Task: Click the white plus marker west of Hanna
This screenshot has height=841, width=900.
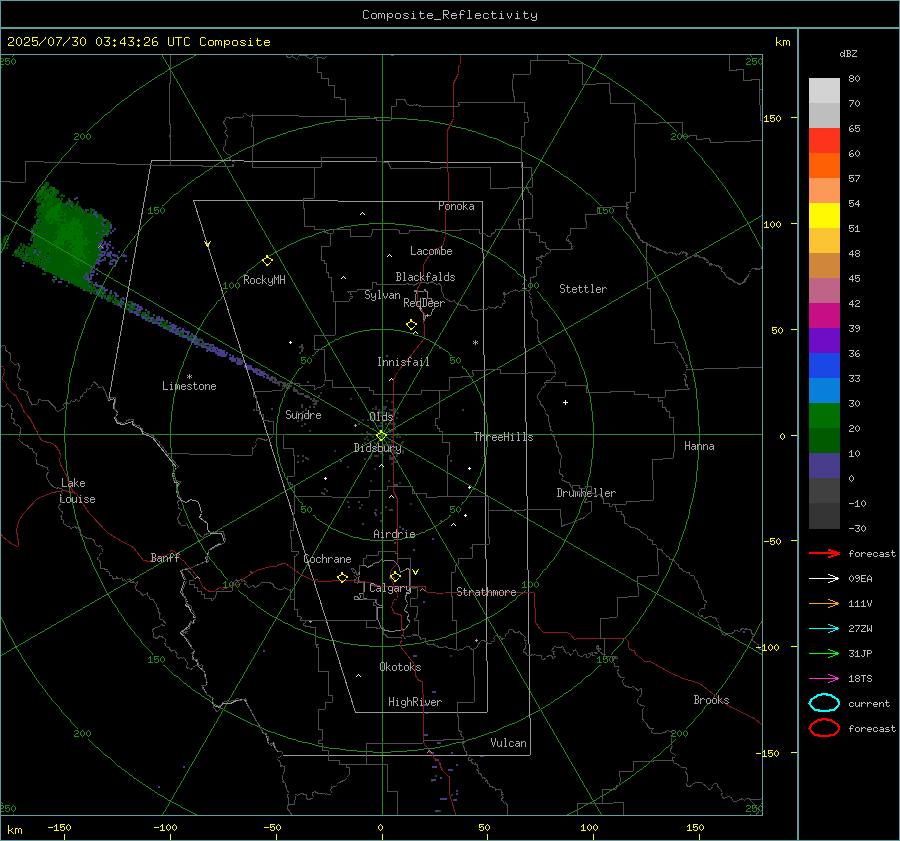Action: [565, 402]
